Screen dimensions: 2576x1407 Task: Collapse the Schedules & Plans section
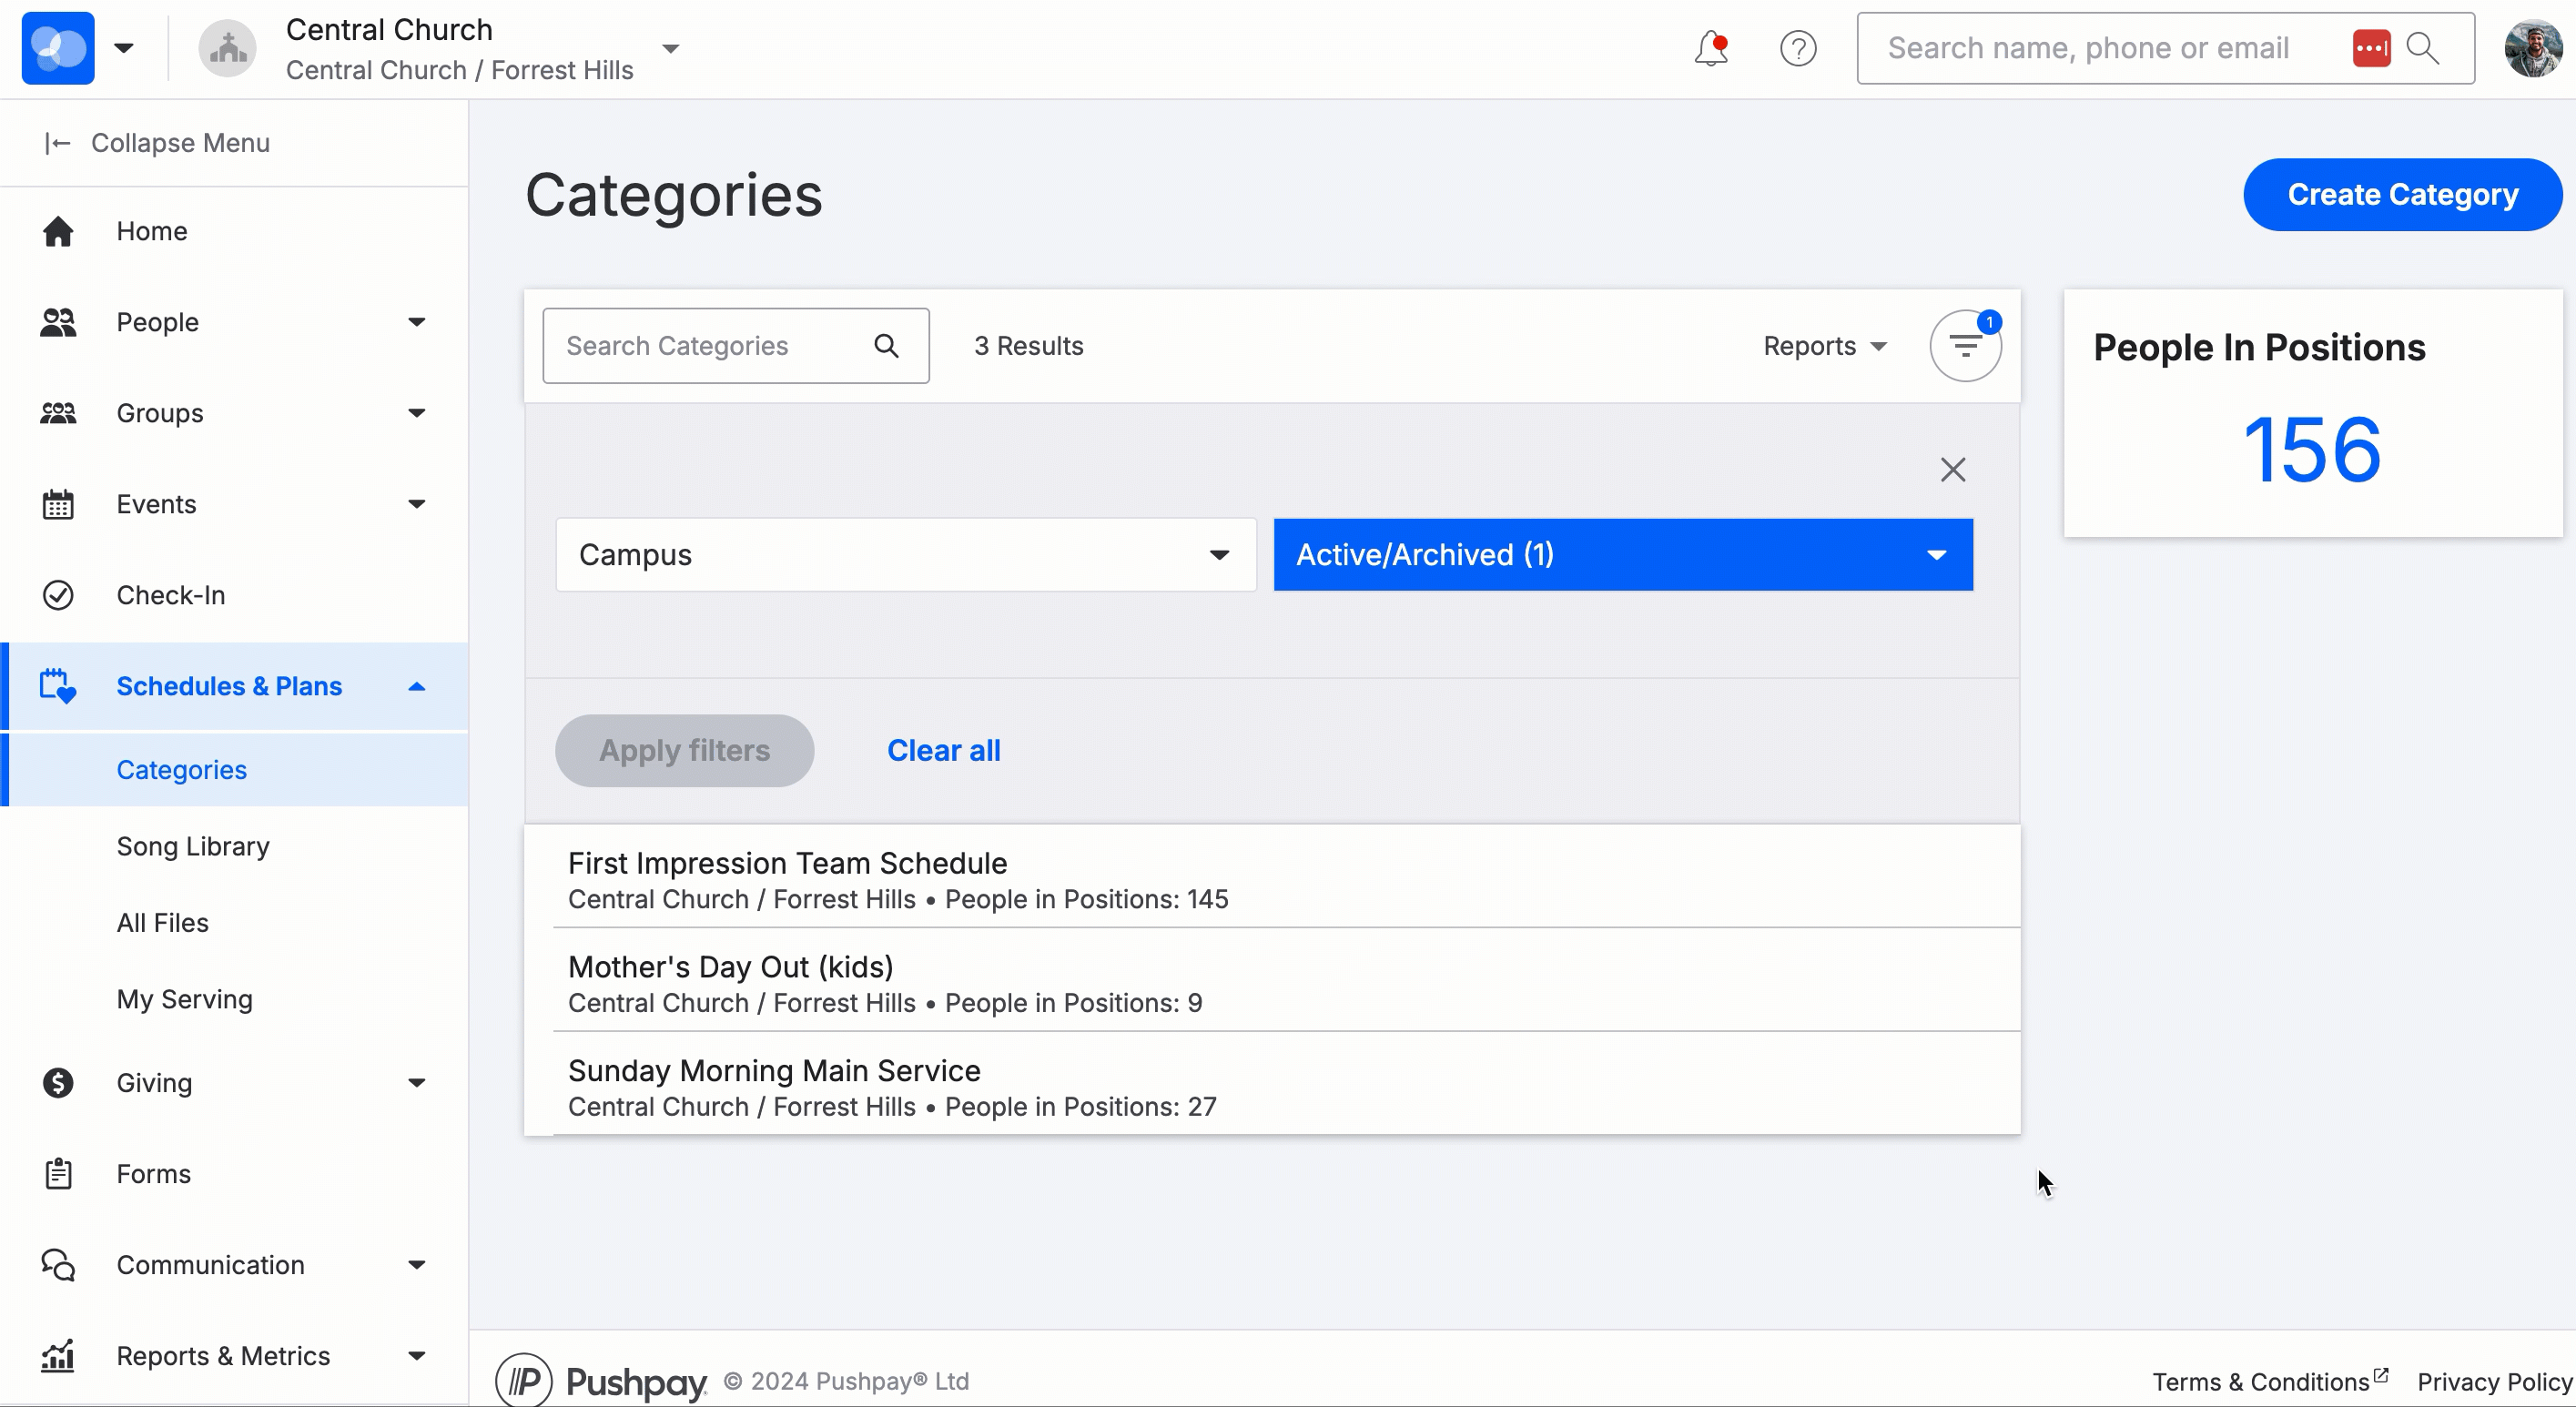417,686
